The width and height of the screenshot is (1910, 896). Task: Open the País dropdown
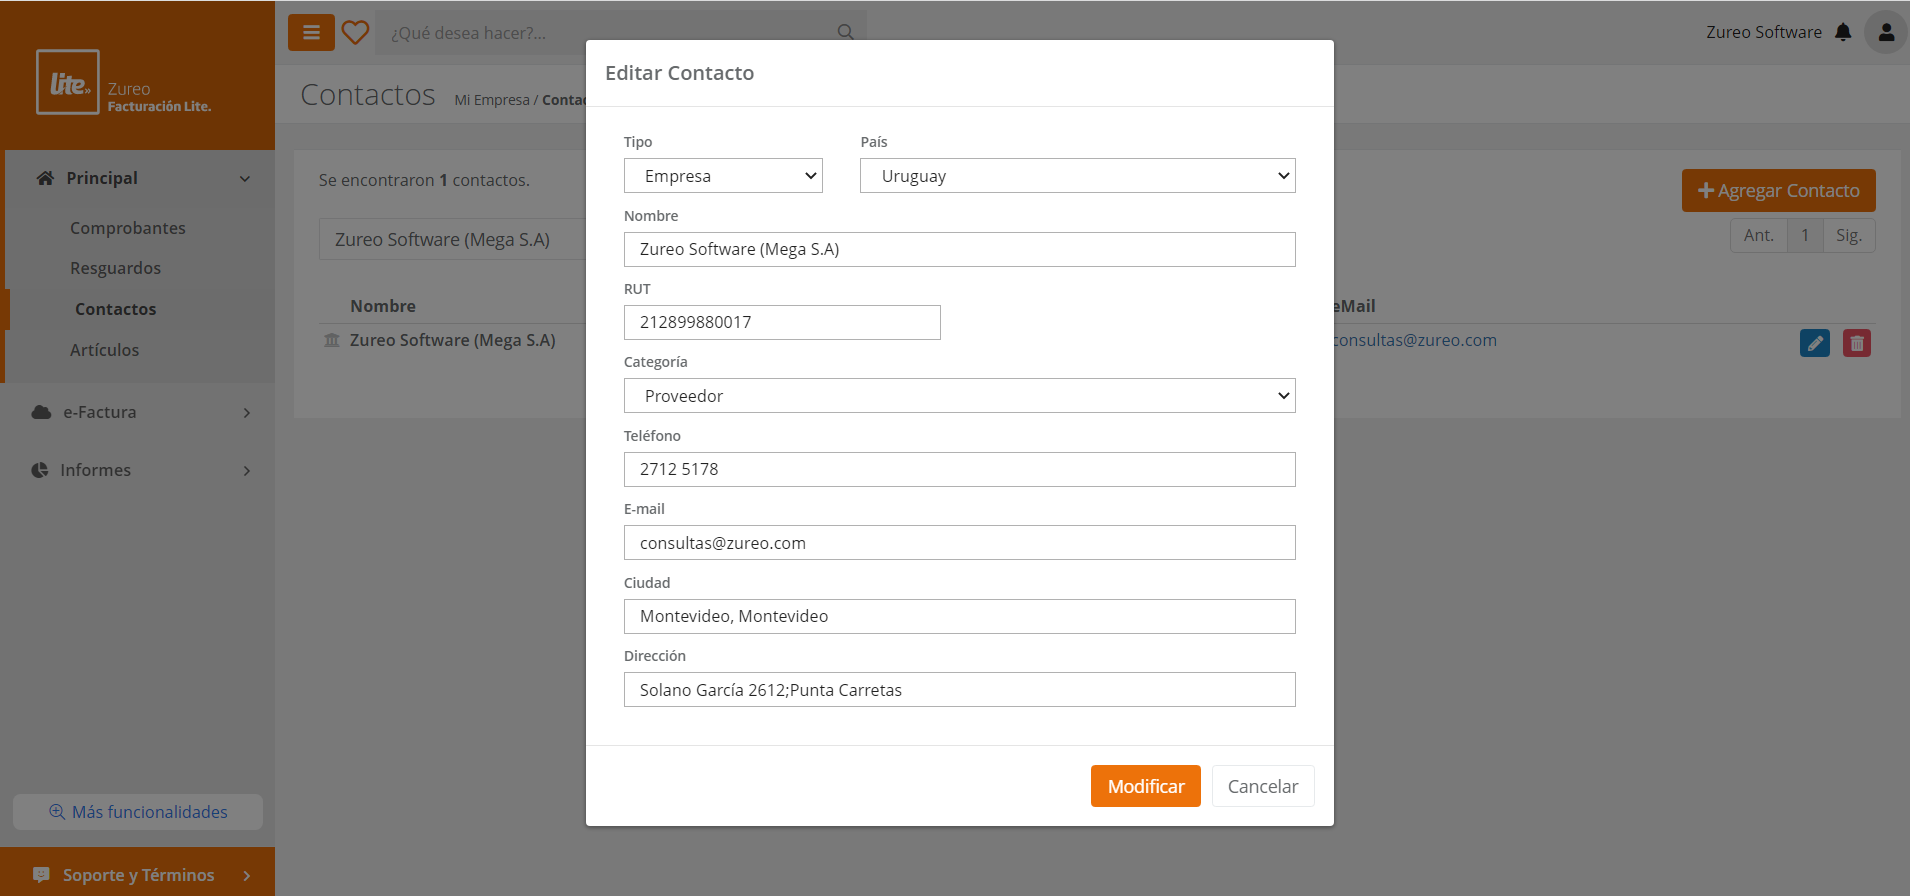tap(1077, 176)
